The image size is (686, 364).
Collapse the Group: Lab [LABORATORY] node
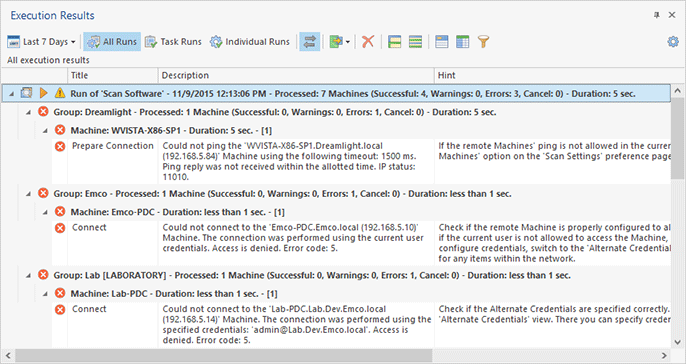[x=28, y=275]
